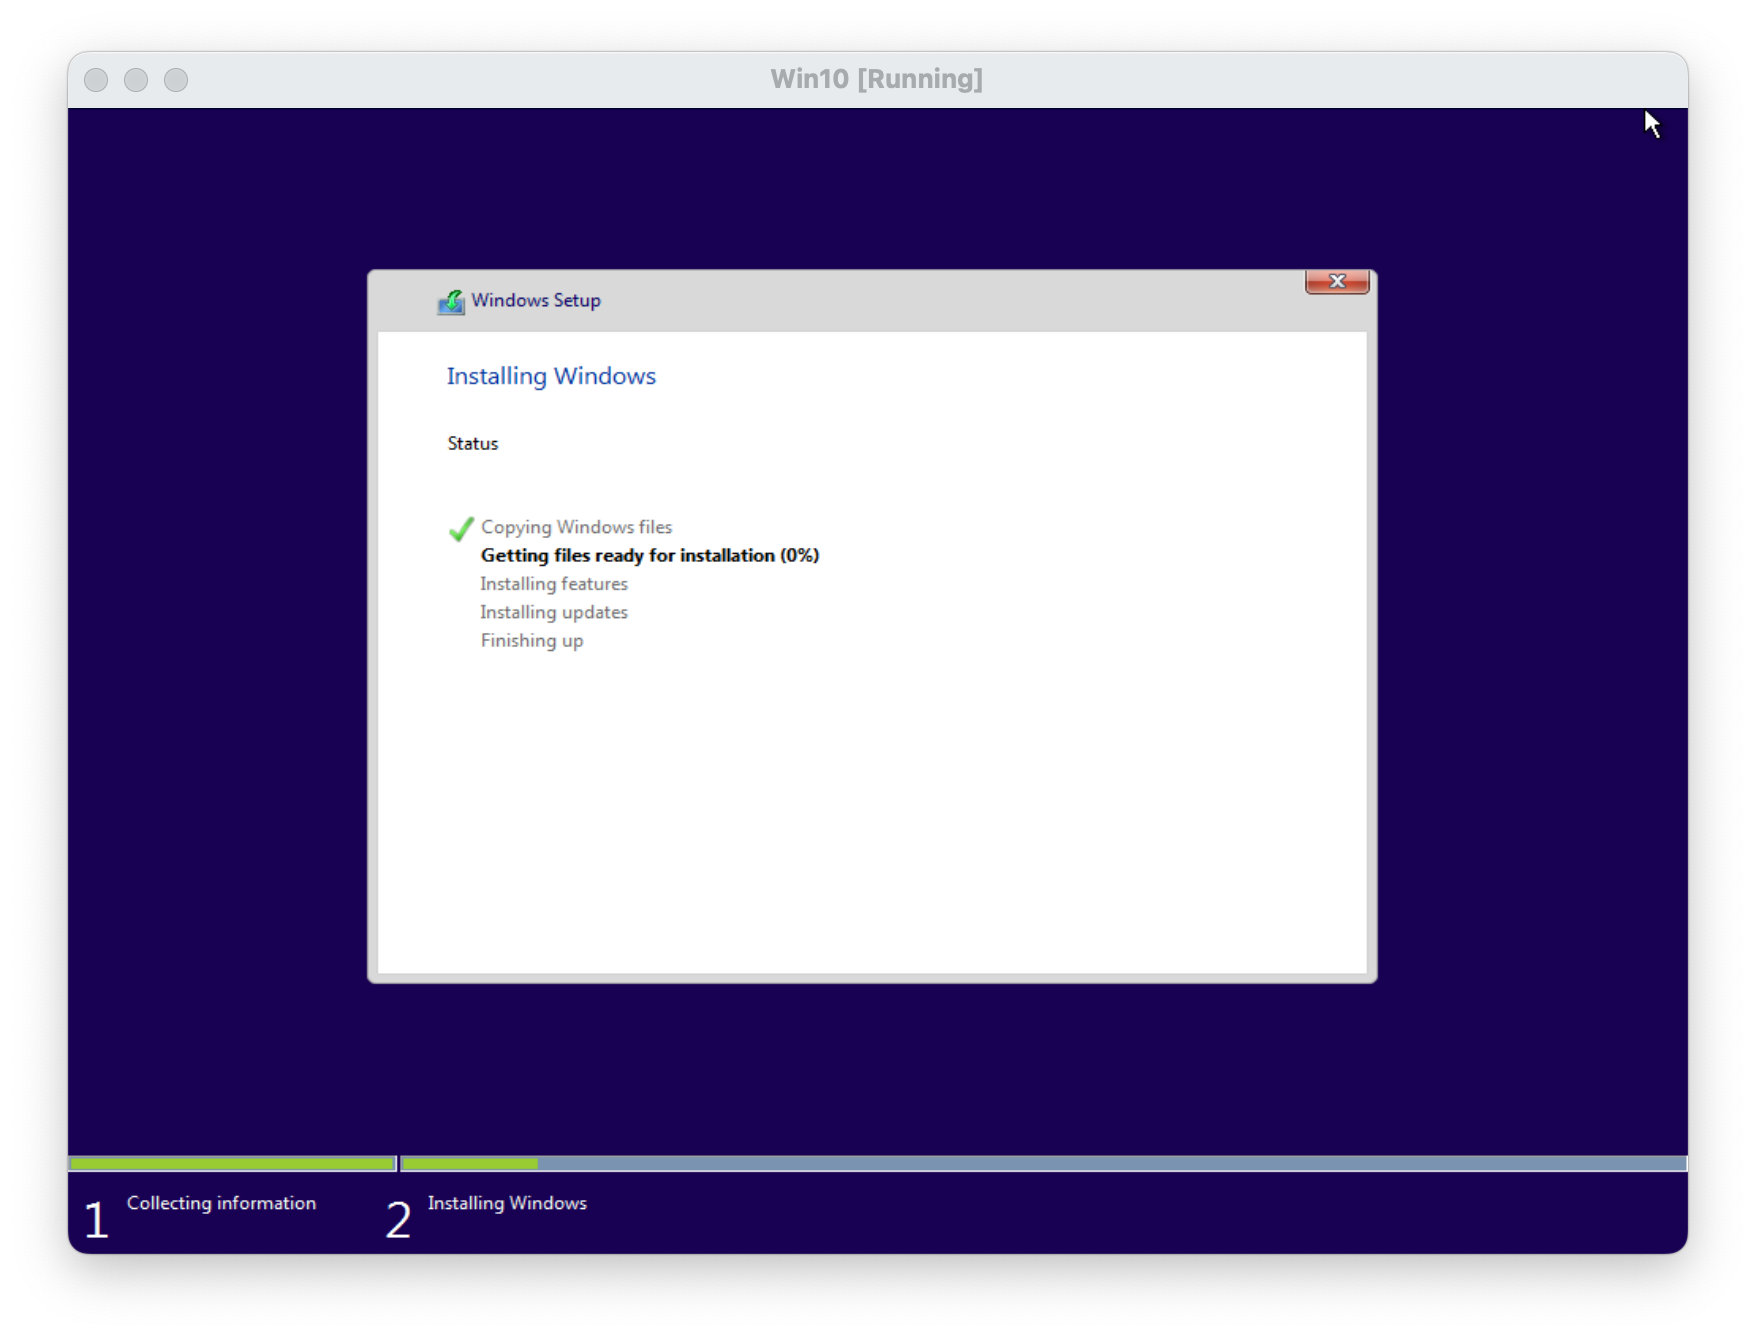Viewport: 1756px width, 1338px height.
Task: Click the 'Windows Setup' dialog title text
Action: 536,300
